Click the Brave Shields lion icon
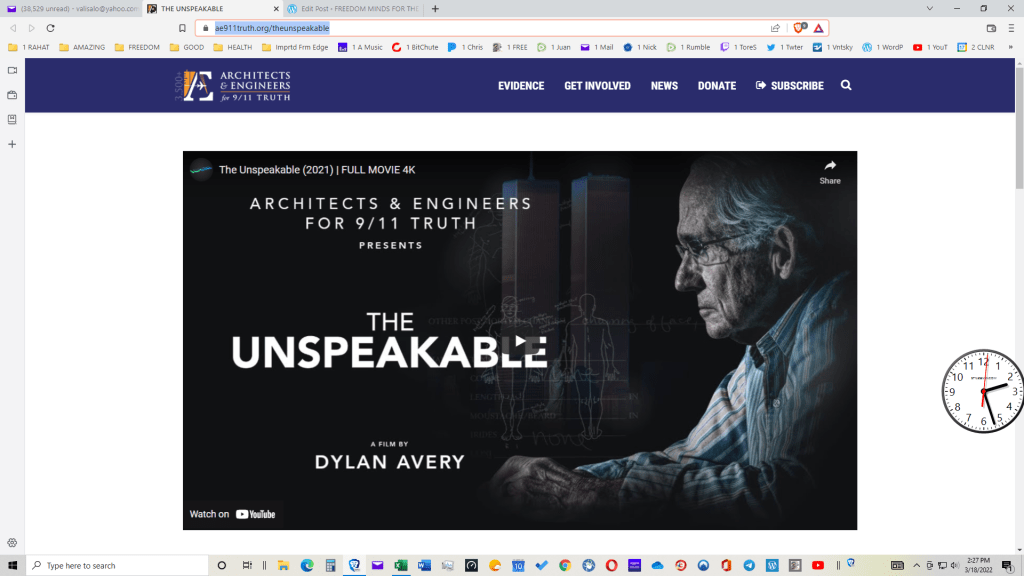The image size is (1024, 576). point(798,28)
